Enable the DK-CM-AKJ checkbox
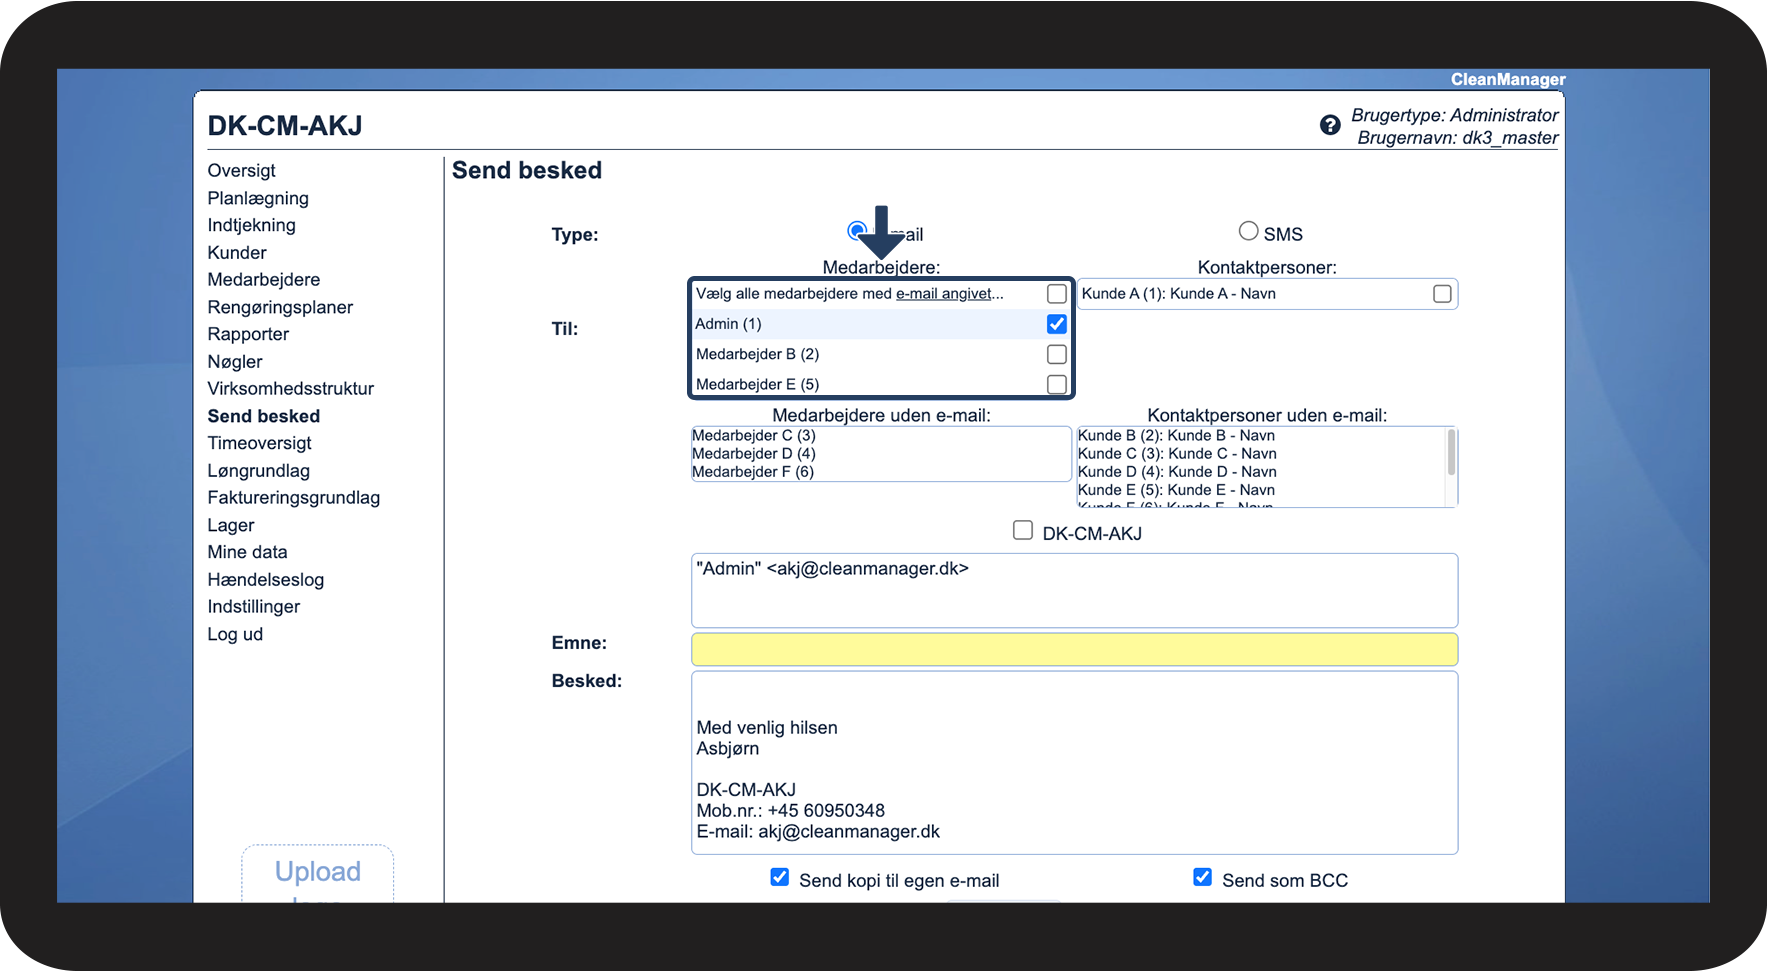 pos(1022,530)
